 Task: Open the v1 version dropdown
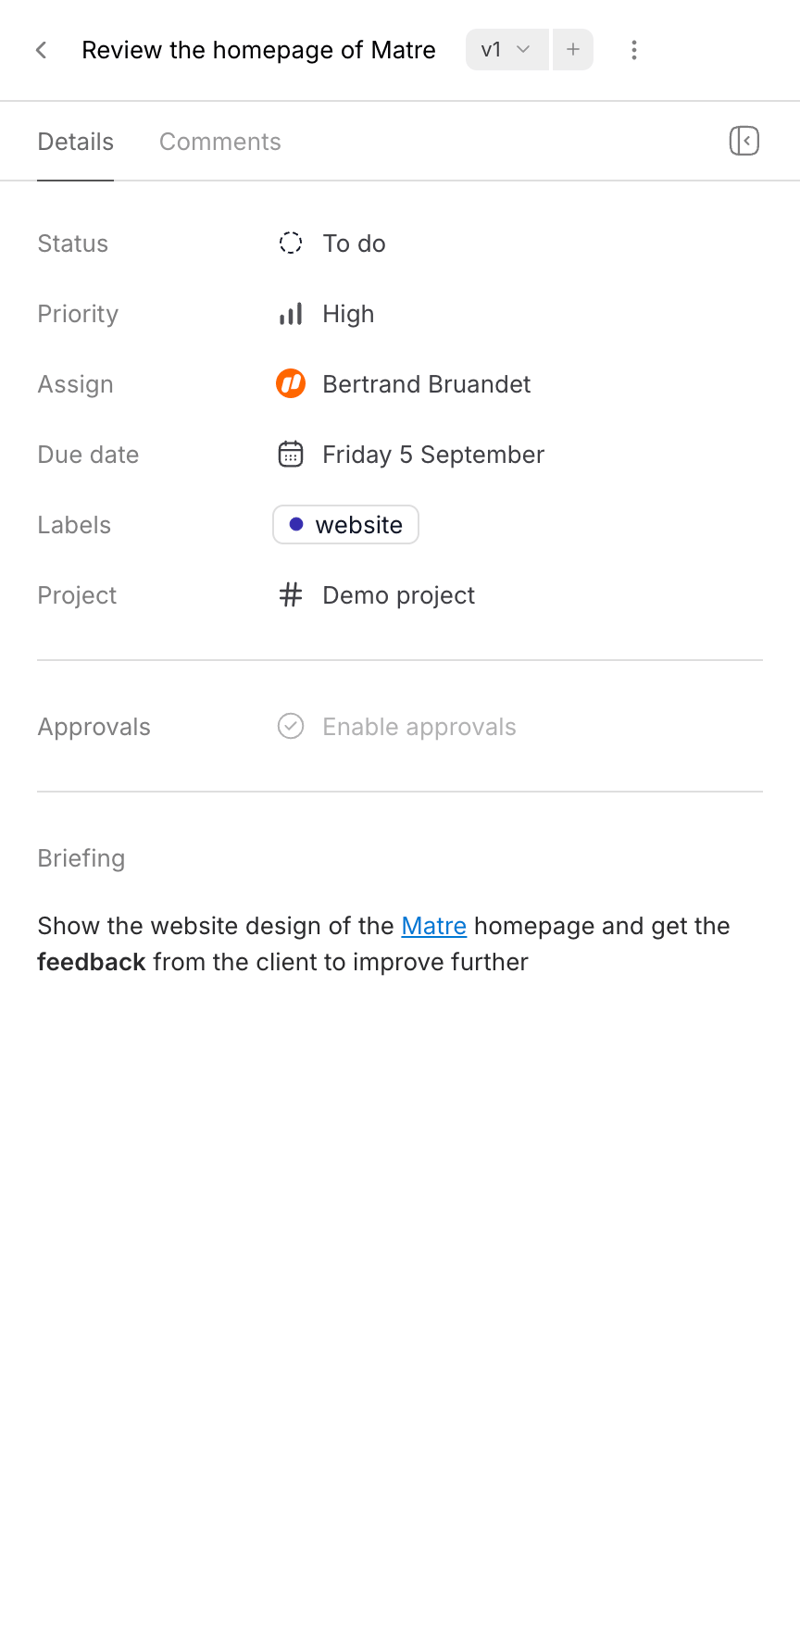pos(506,49)
